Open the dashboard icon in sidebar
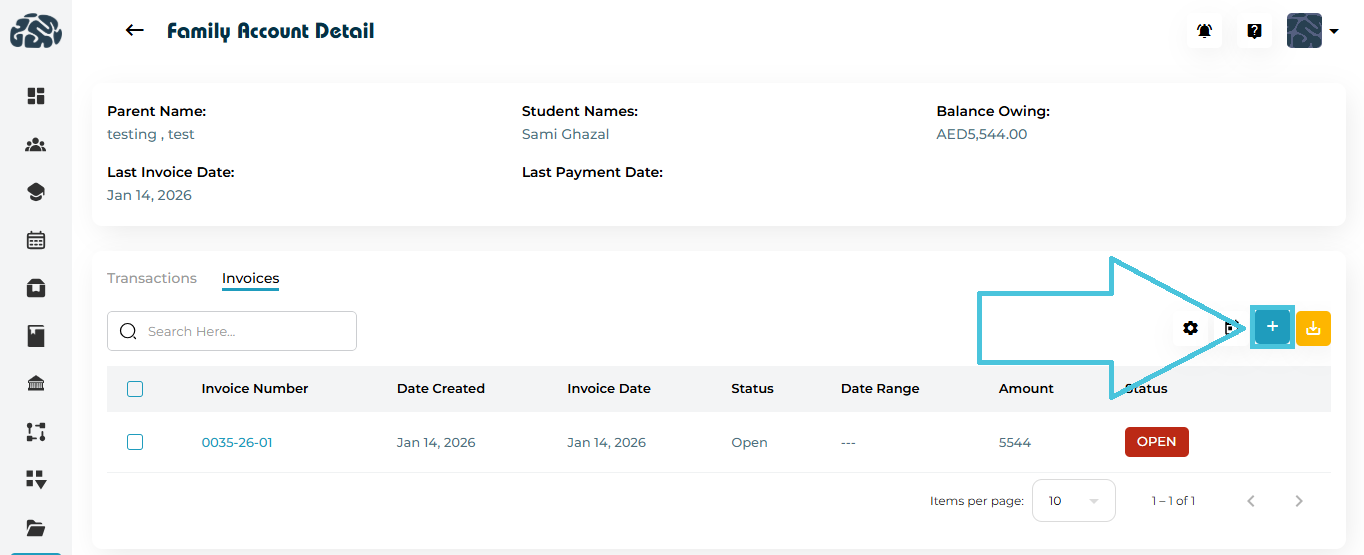The height and width of the screenshot is (555, 1364). click(36, 96)
